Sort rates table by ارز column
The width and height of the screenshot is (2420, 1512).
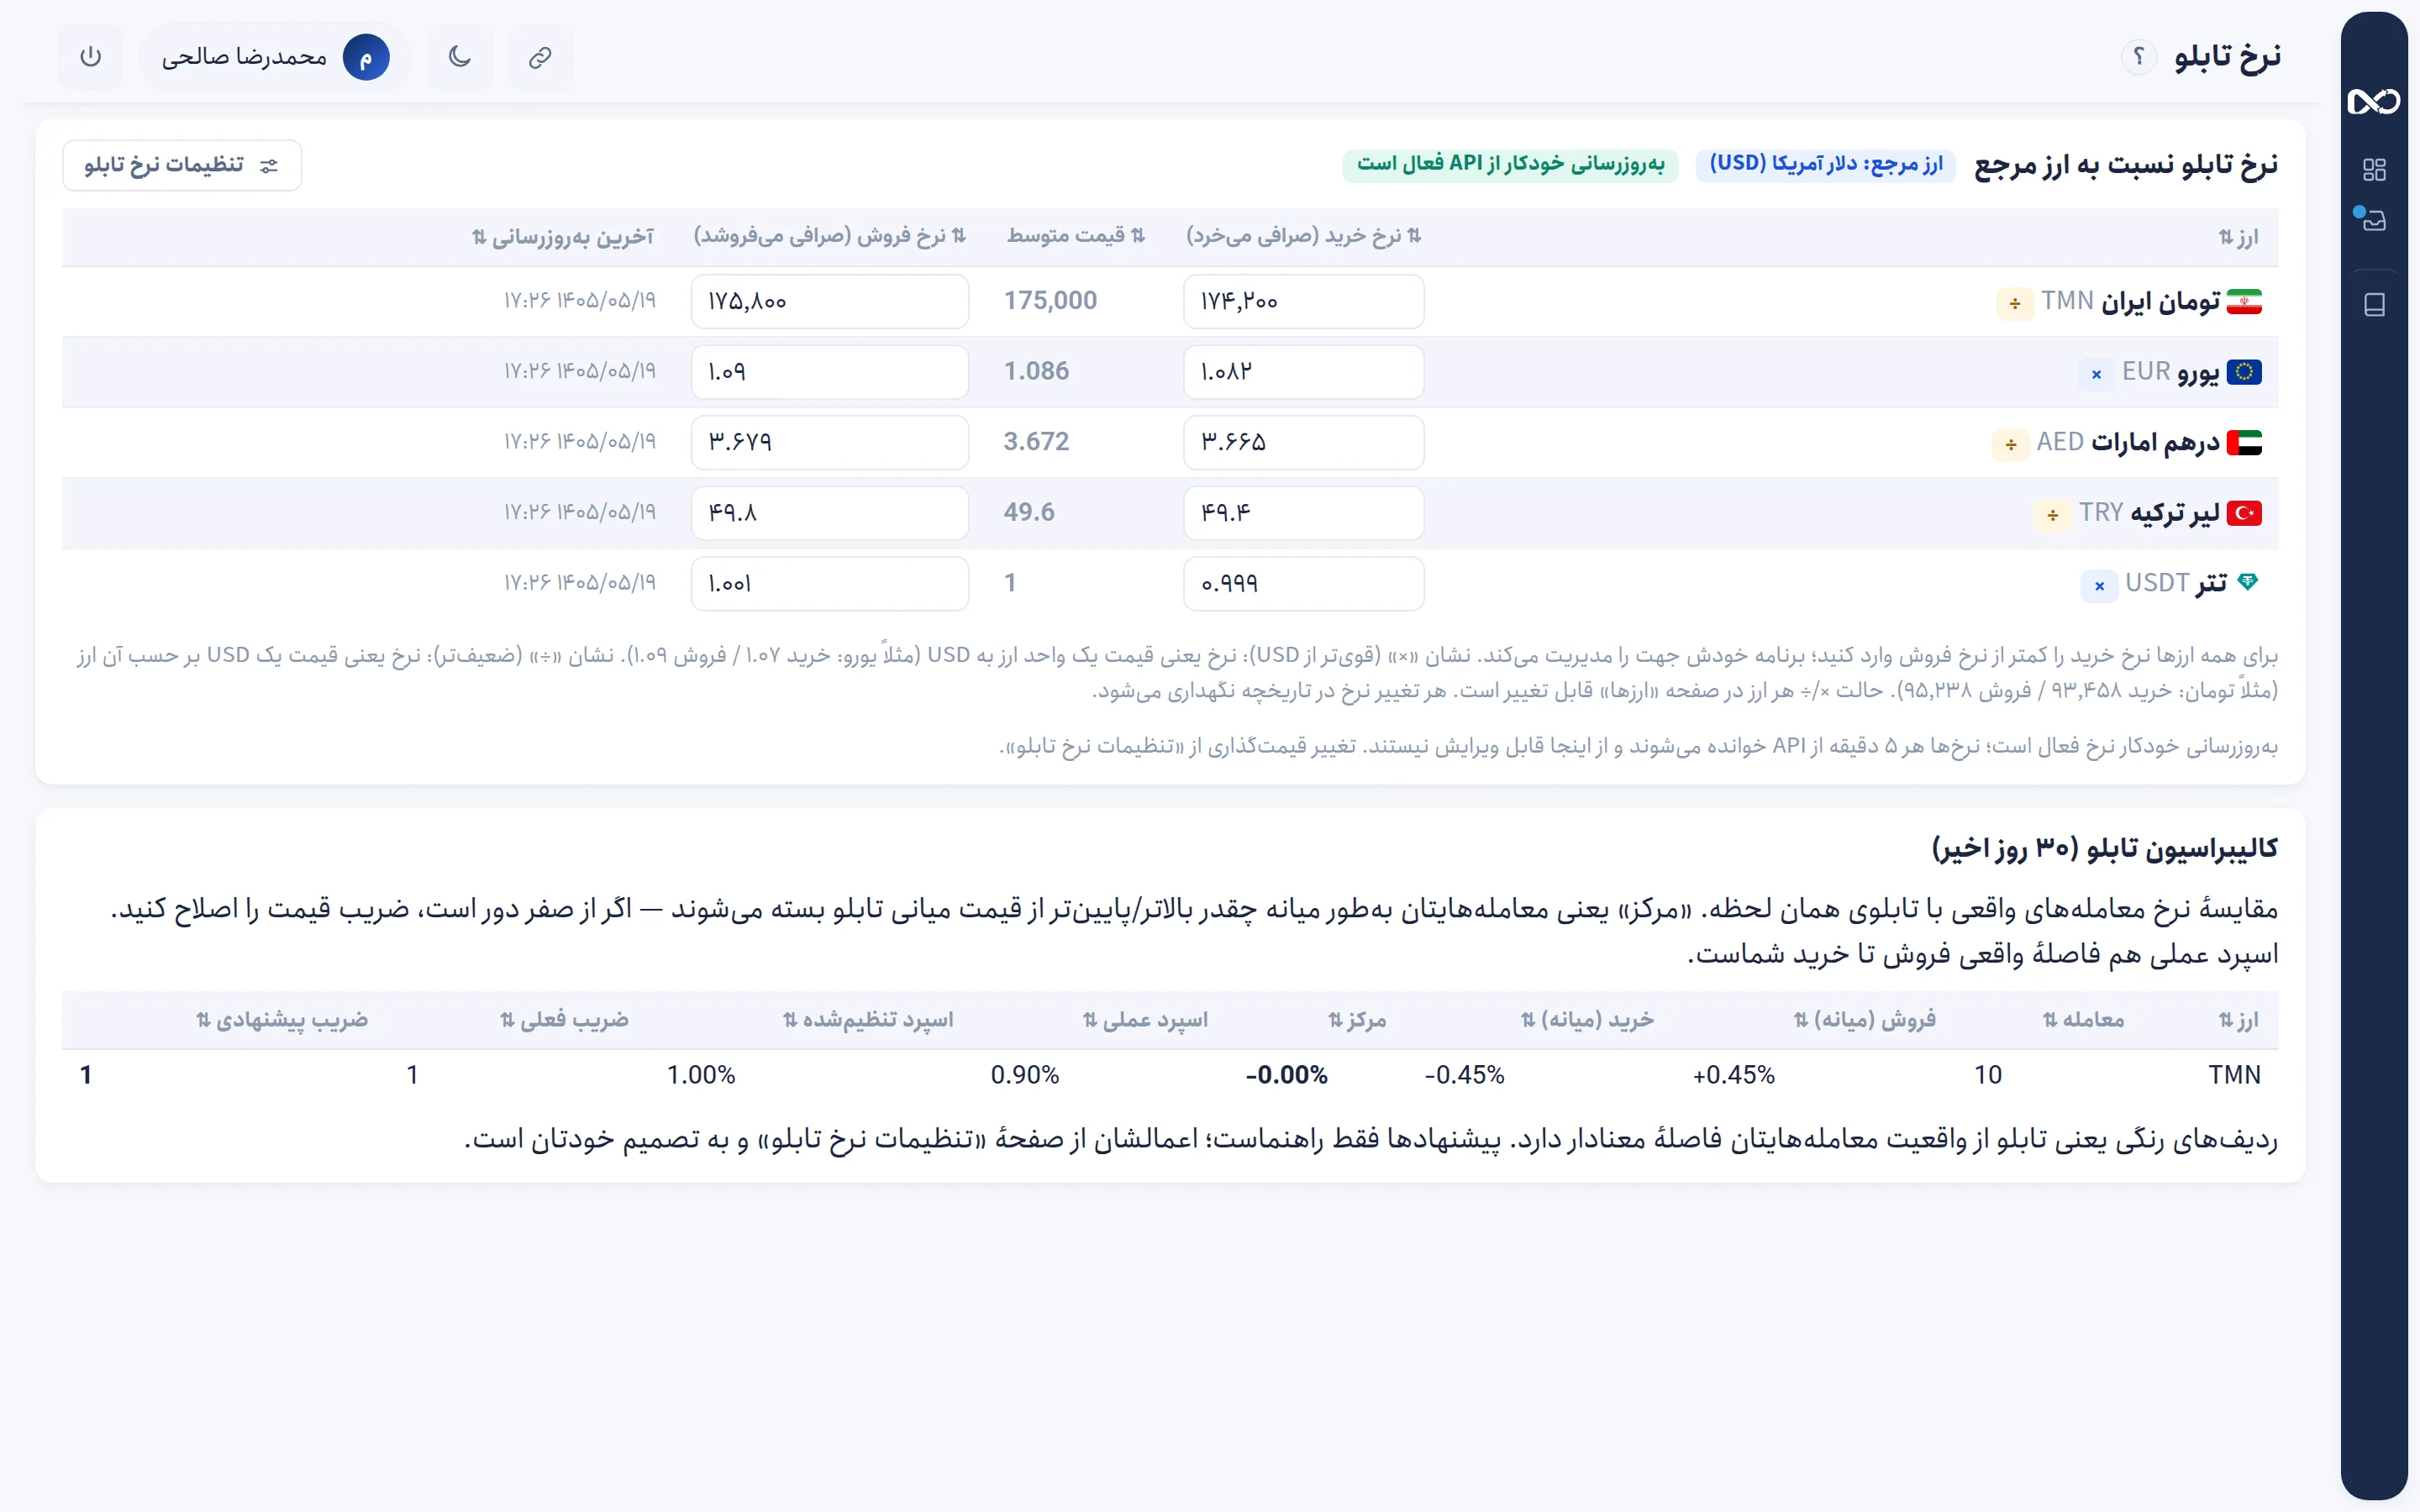coord(2238,237)
